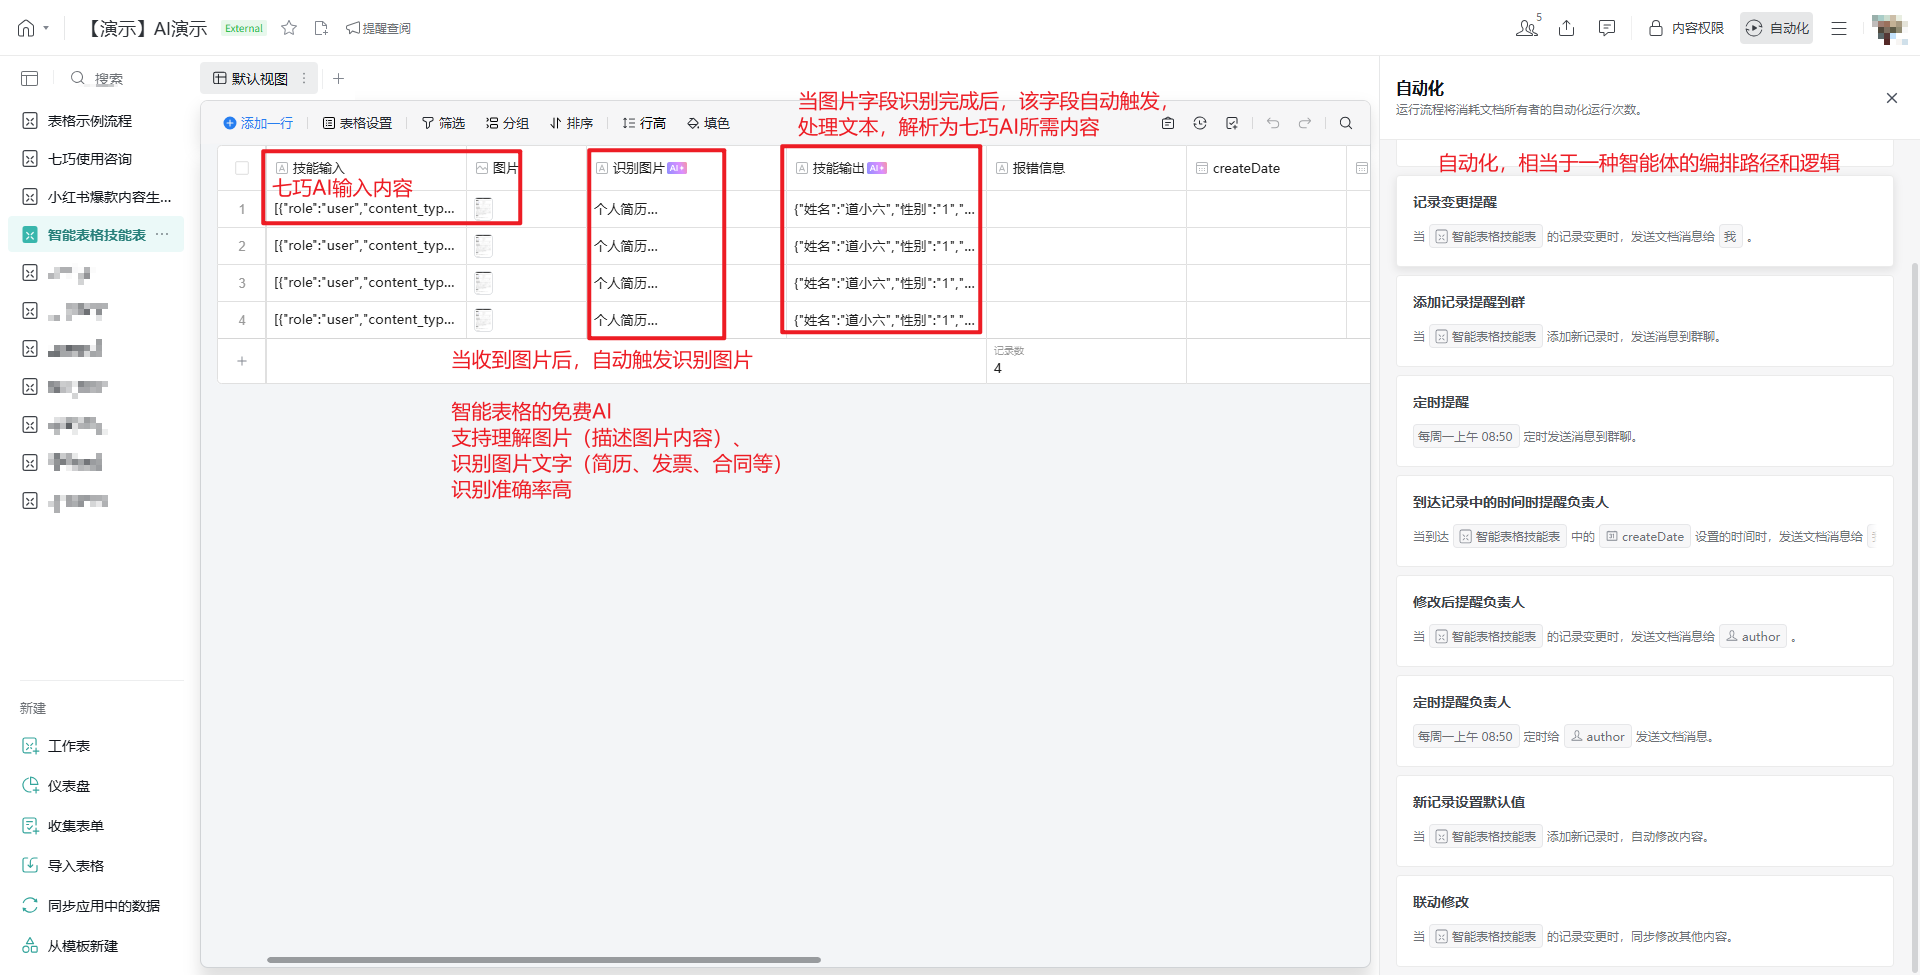This screenshot has width=1920, height=975.
Task: Open the collaborators icon showing 5
Action: click(1527, 28)
